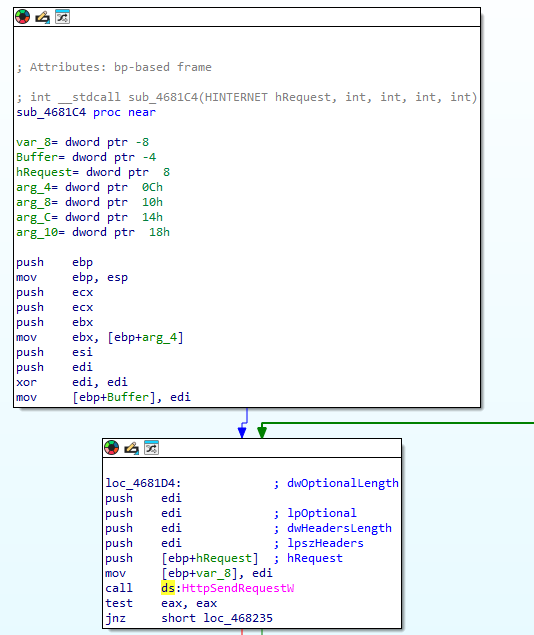Click the group nodes icon on loc_4681D4 block
Screen dimensions: 534x635
point(151,448)
